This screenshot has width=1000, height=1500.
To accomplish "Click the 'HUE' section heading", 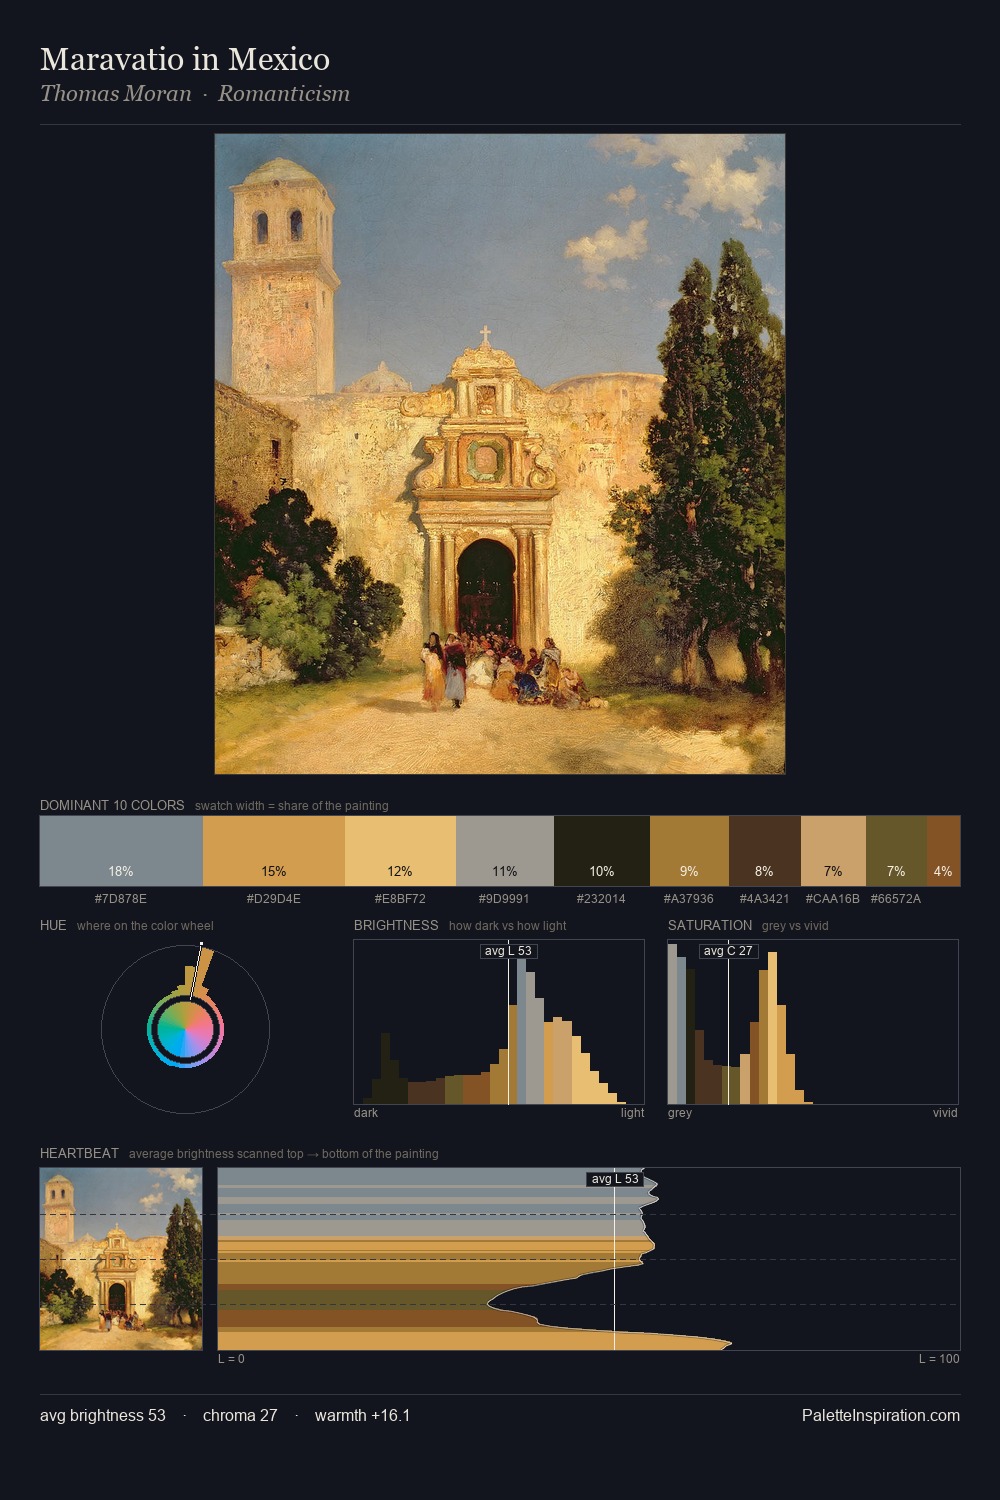I will click(x=53, y=925).
